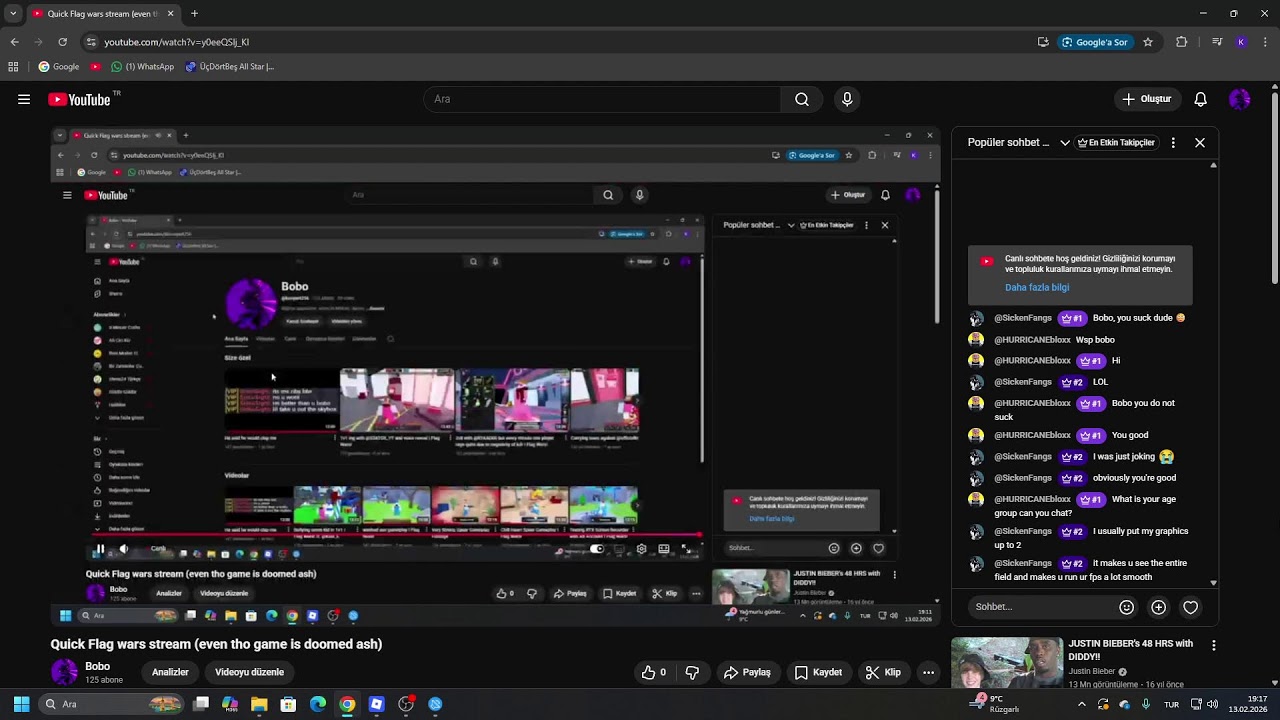View site information icon in address bar
This screenshot has width=1280, height=720.
click(x=91, y=42)
